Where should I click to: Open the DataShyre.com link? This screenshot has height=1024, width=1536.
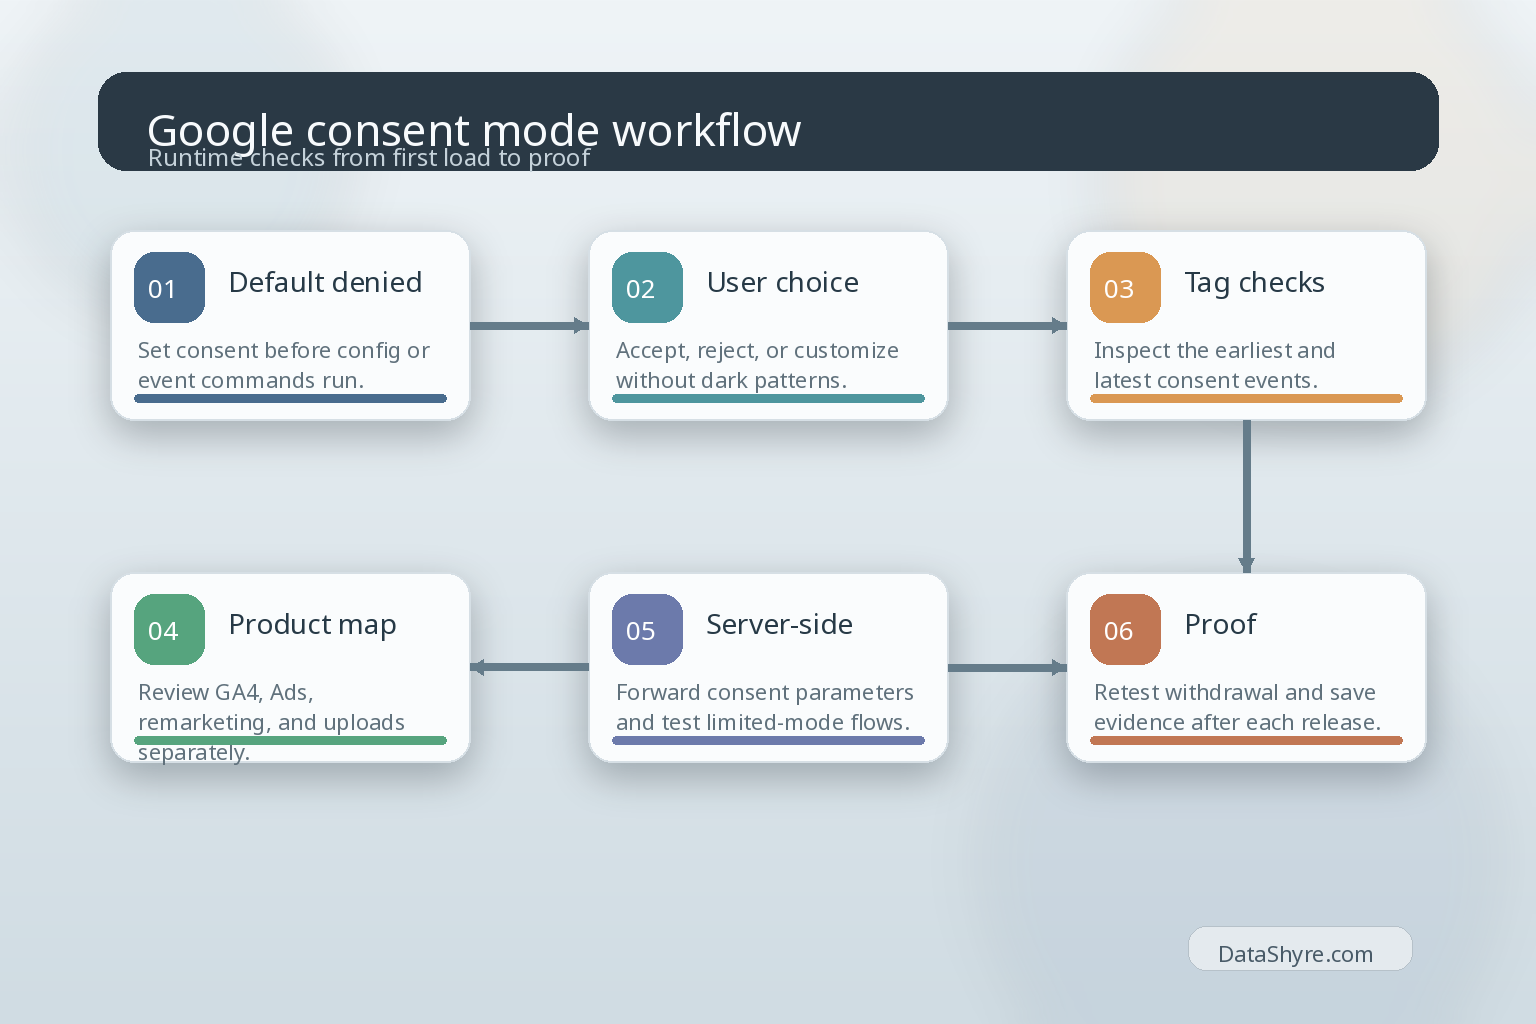pyautogui.click(x=1299, y=949)
